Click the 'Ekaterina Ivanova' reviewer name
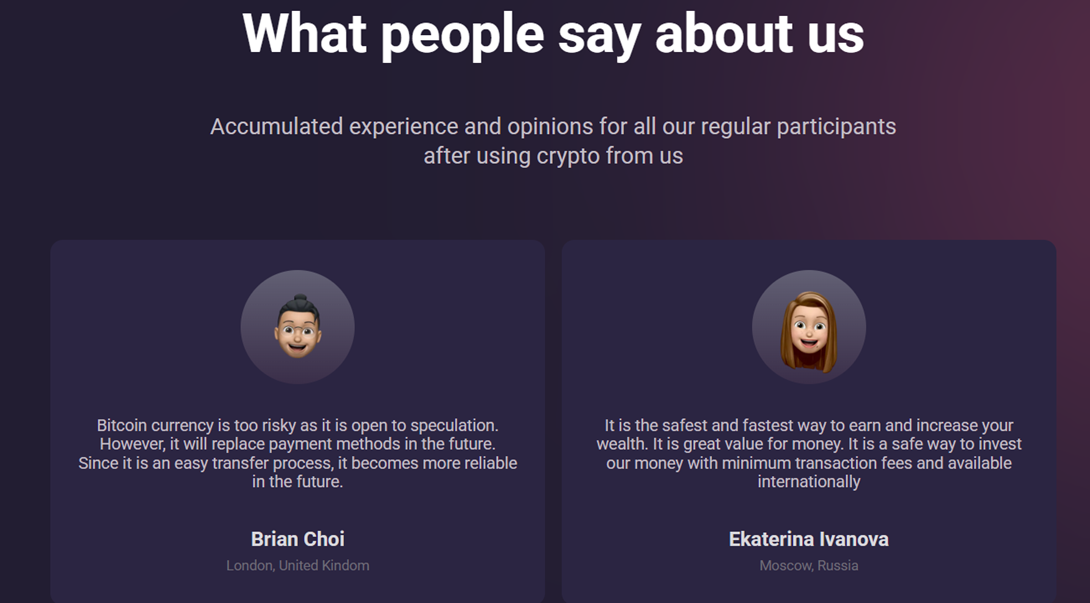Image resolution: width=1090 pixels, height=603 pixels. click(808, 539)
